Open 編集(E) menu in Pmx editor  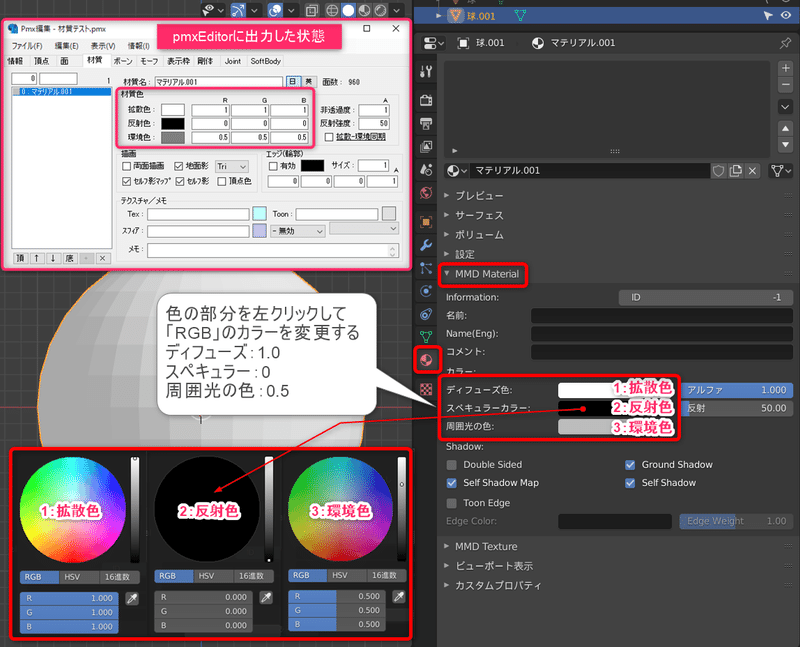coord(67,46)
